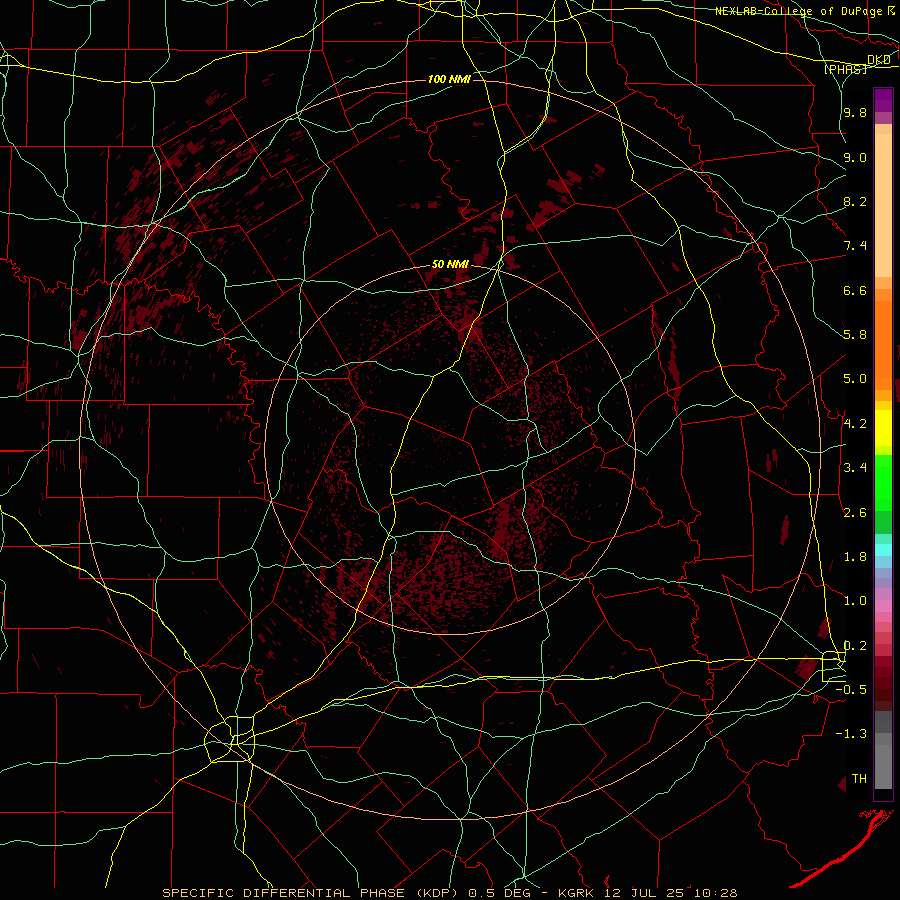Image resolution: width=900 pixels, height=900 pixels.
Task: Click the 2.6 scale value
Action: [855, 512]
